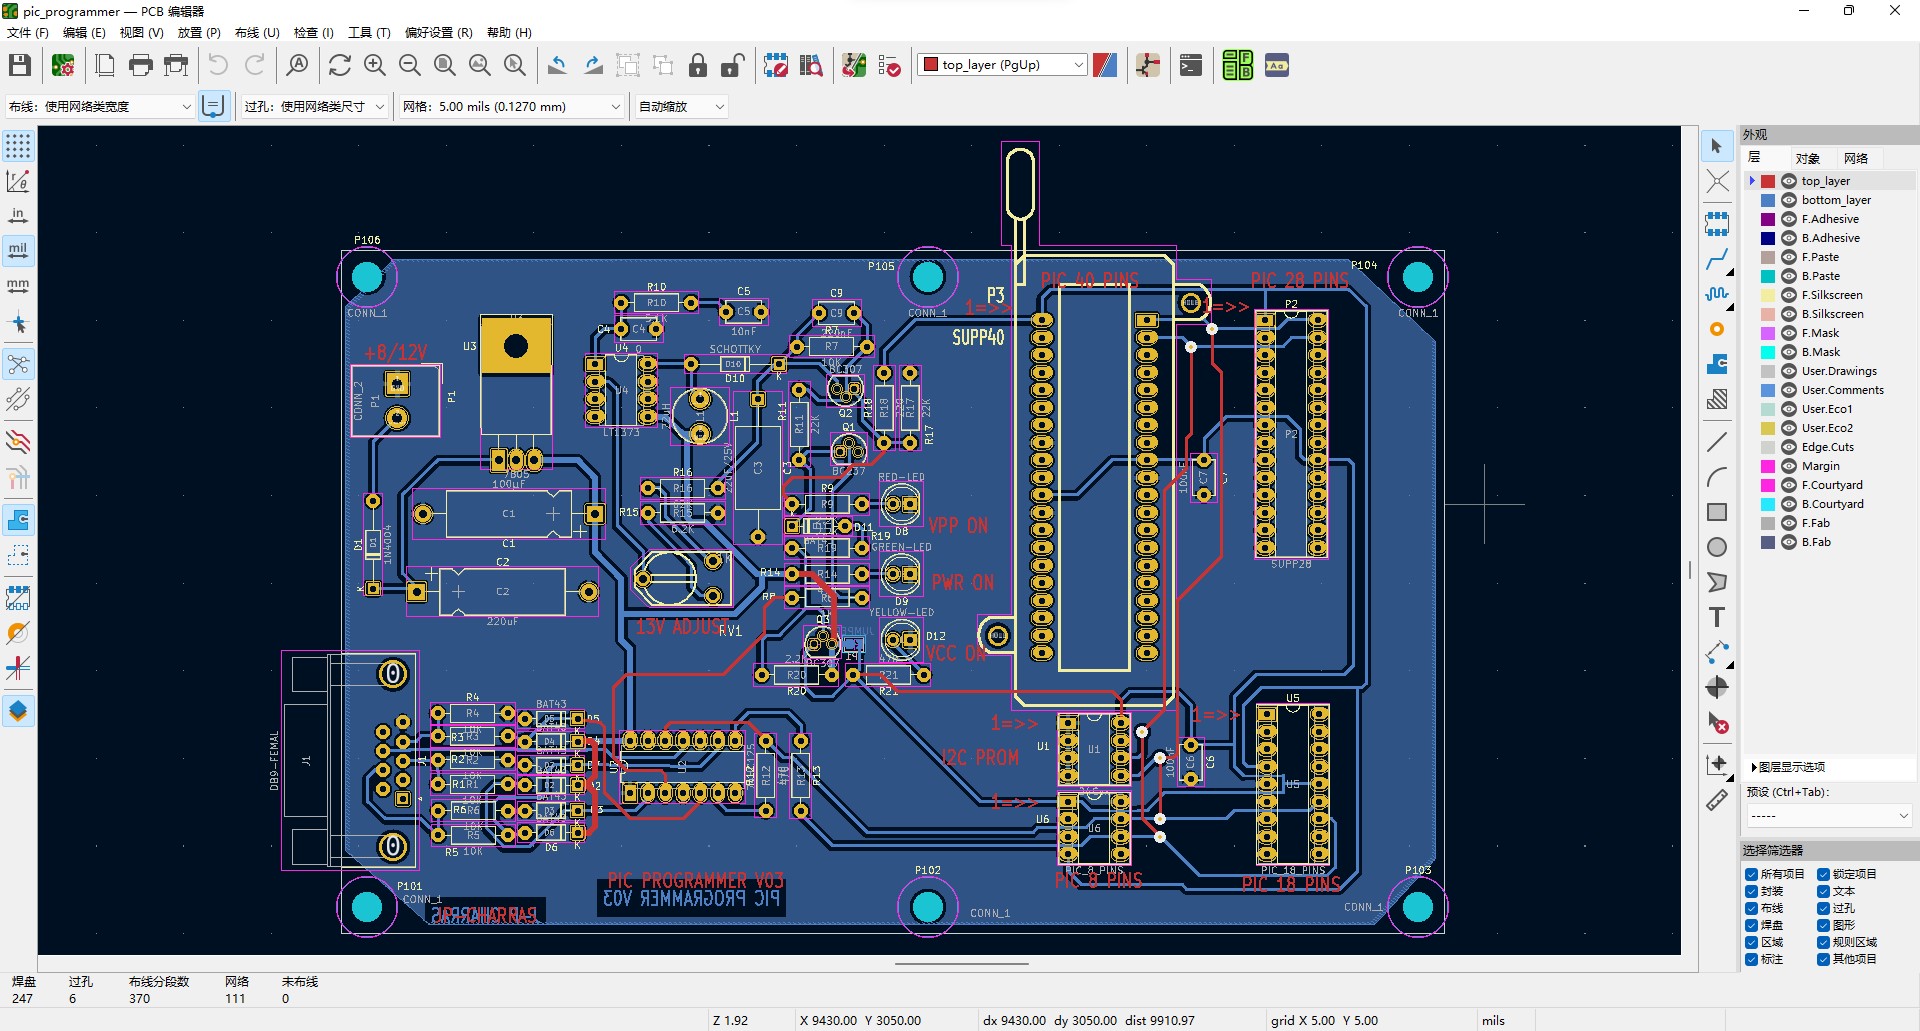The height and width of the screenshot is (1031, 1920).
Task: Select the User.Comments layer row
Action: coord(1829,390)
